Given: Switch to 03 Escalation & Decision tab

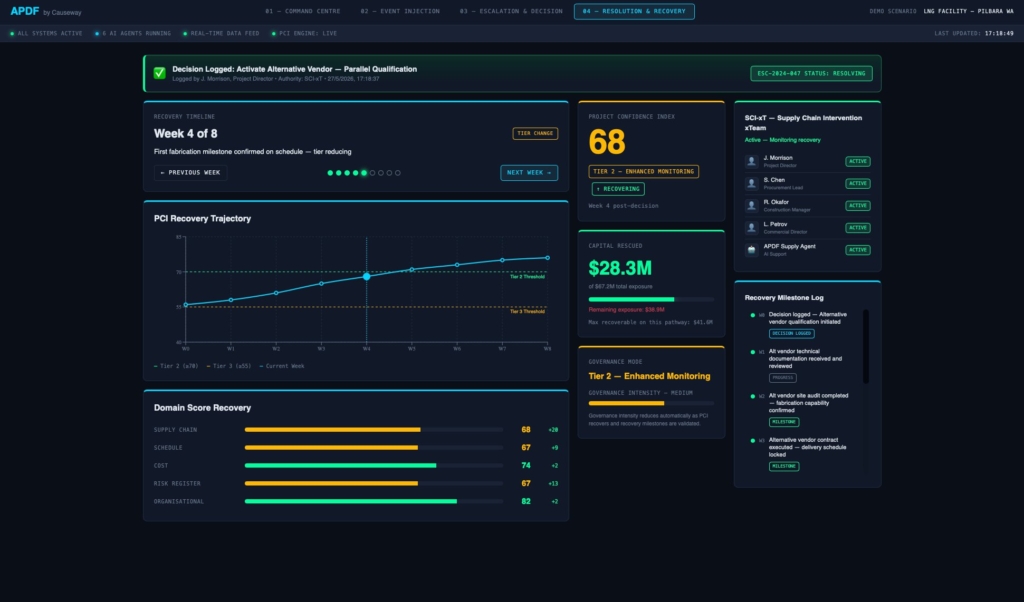Looking at the screenshot, I should pos(511,11).
